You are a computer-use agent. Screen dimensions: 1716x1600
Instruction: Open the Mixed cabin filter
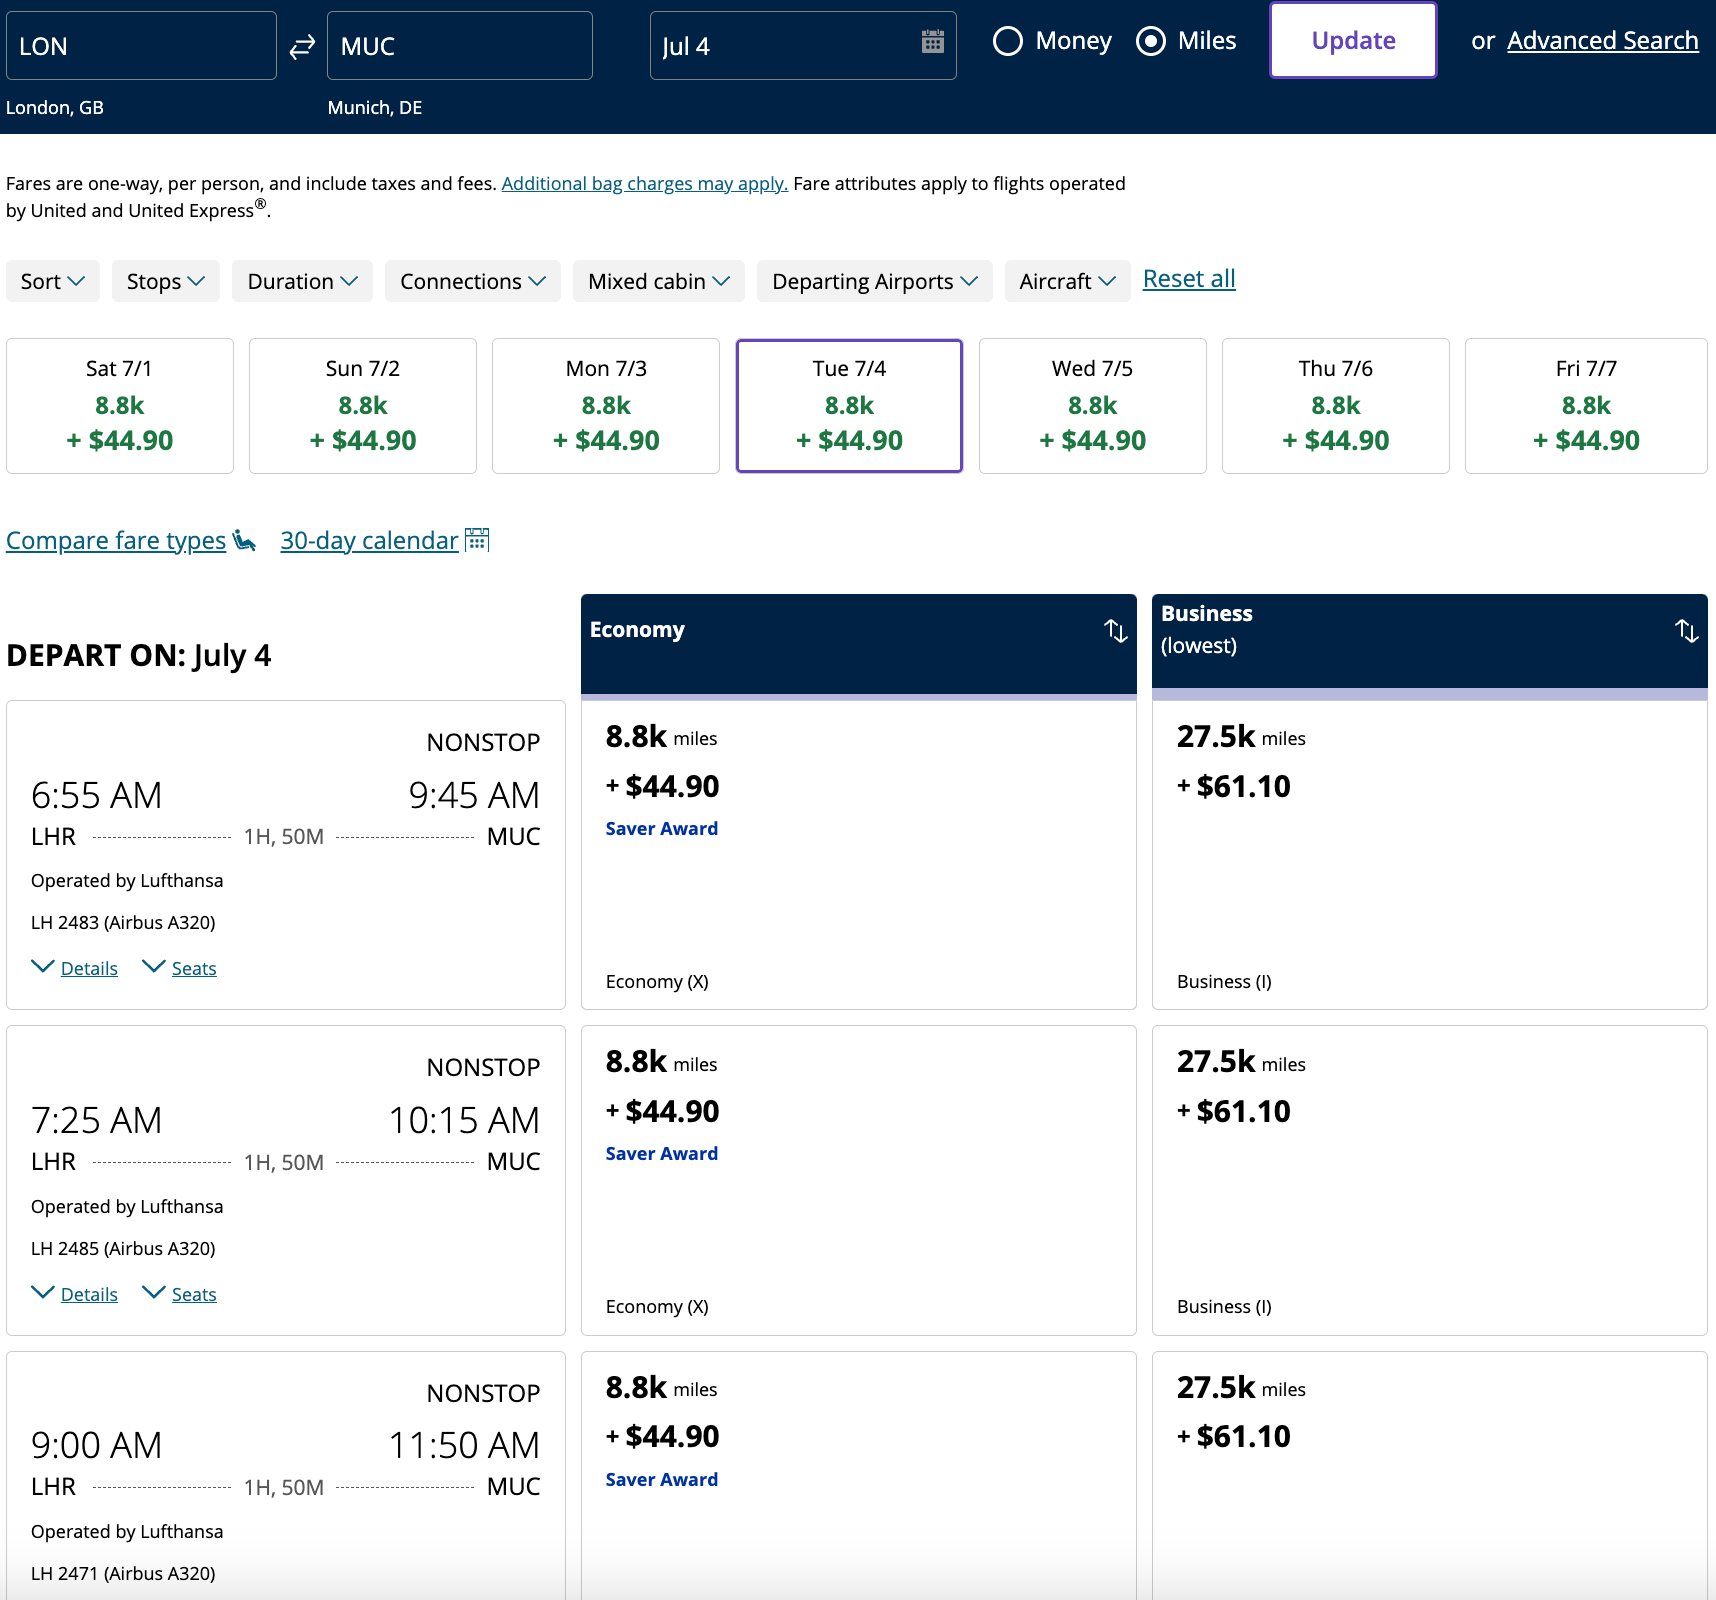pyautogui.click(x=657, y=281)
